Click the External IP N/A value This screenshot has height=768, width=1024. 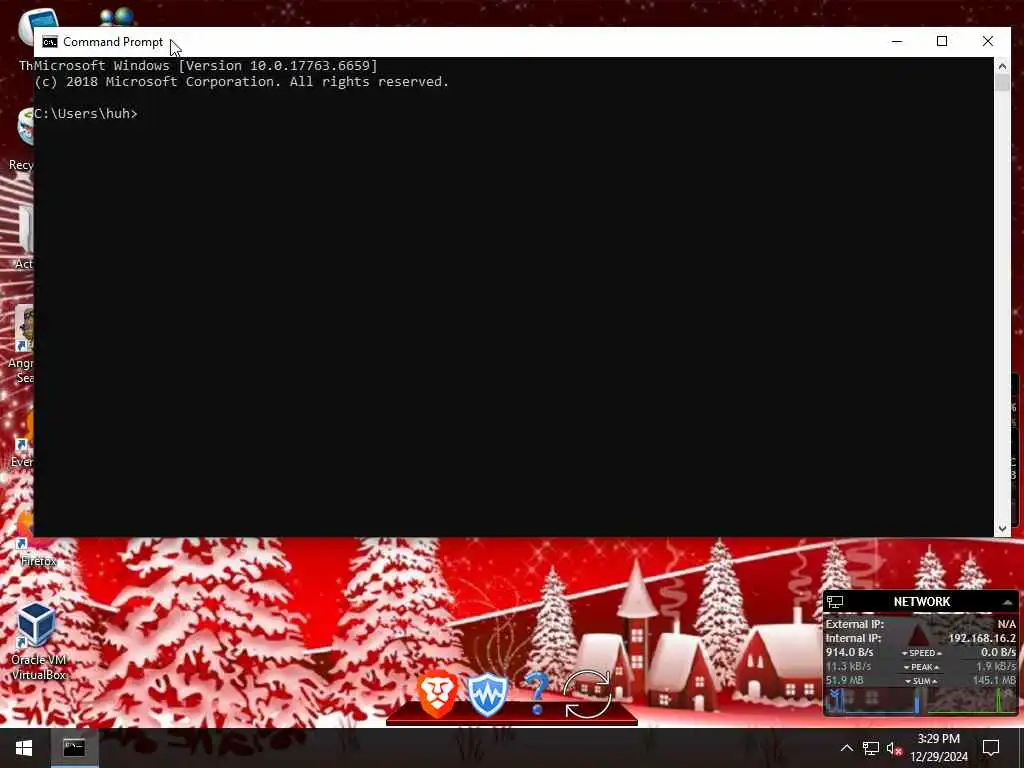tap(1006, 624)
